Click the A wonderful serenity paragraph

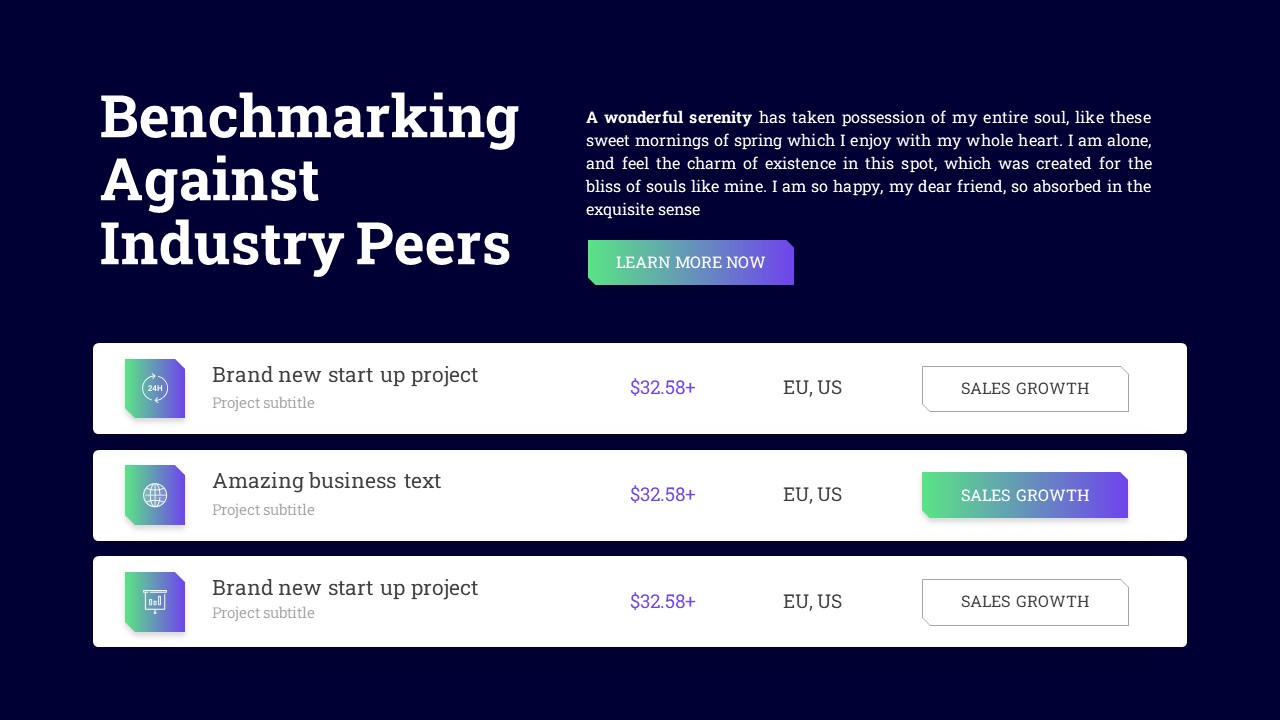[868, 163]
